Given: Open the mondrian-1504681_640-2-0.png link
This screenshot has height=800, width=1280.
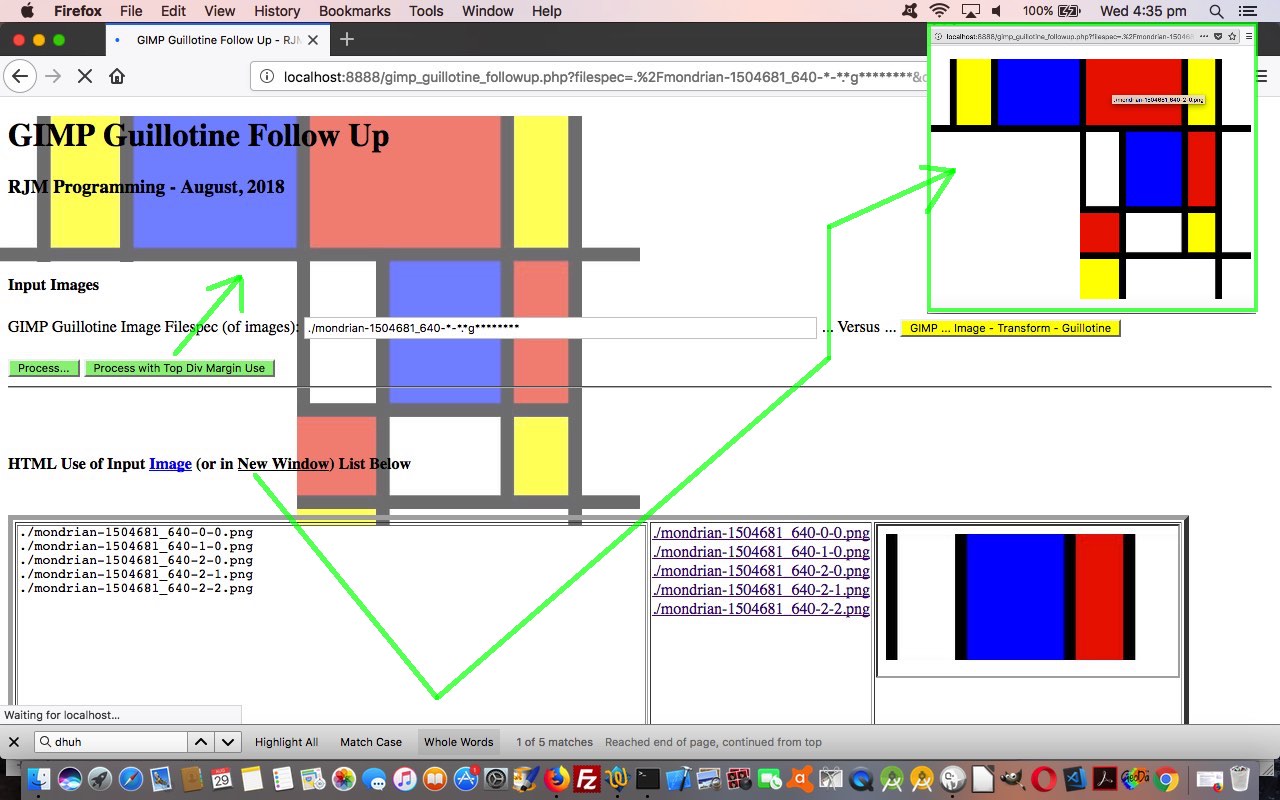Looking at the screenshot, I should (x=761, y=571).
